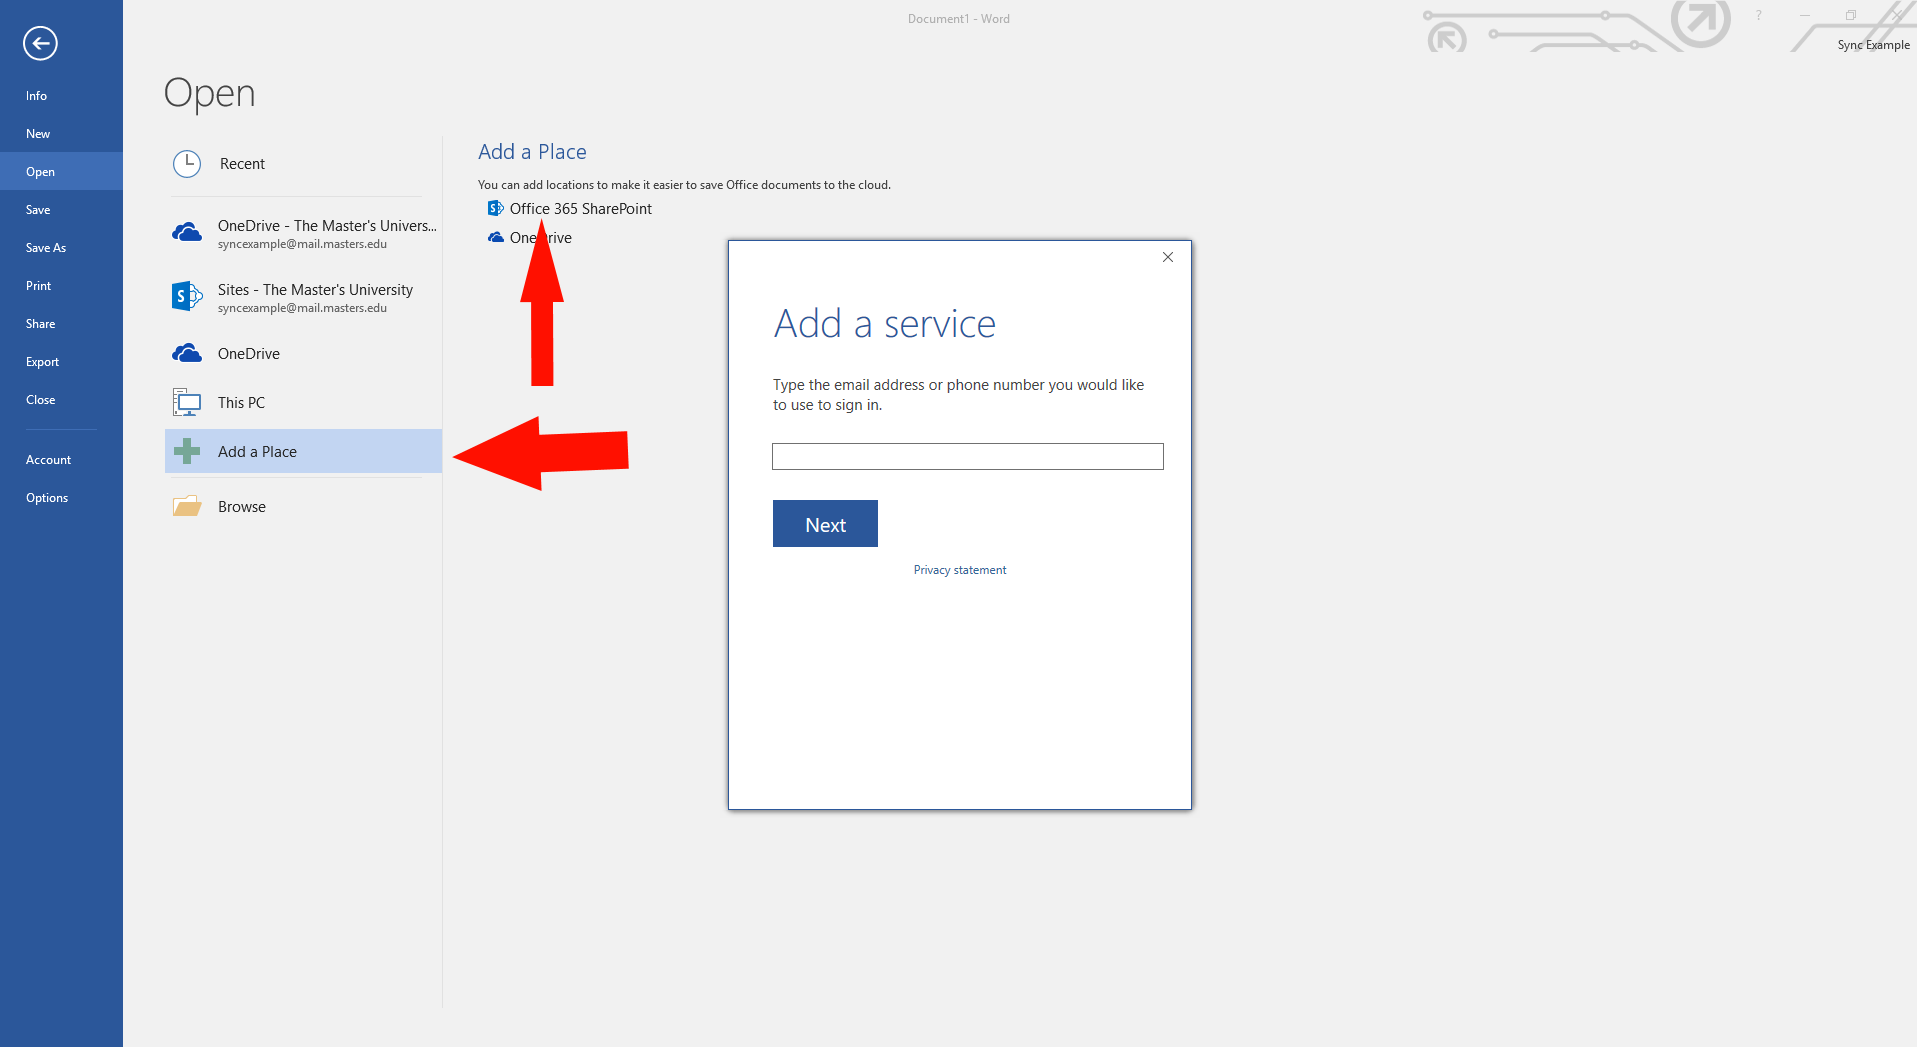
Task: Click the help question mark icon
Action: [1758, 15]
